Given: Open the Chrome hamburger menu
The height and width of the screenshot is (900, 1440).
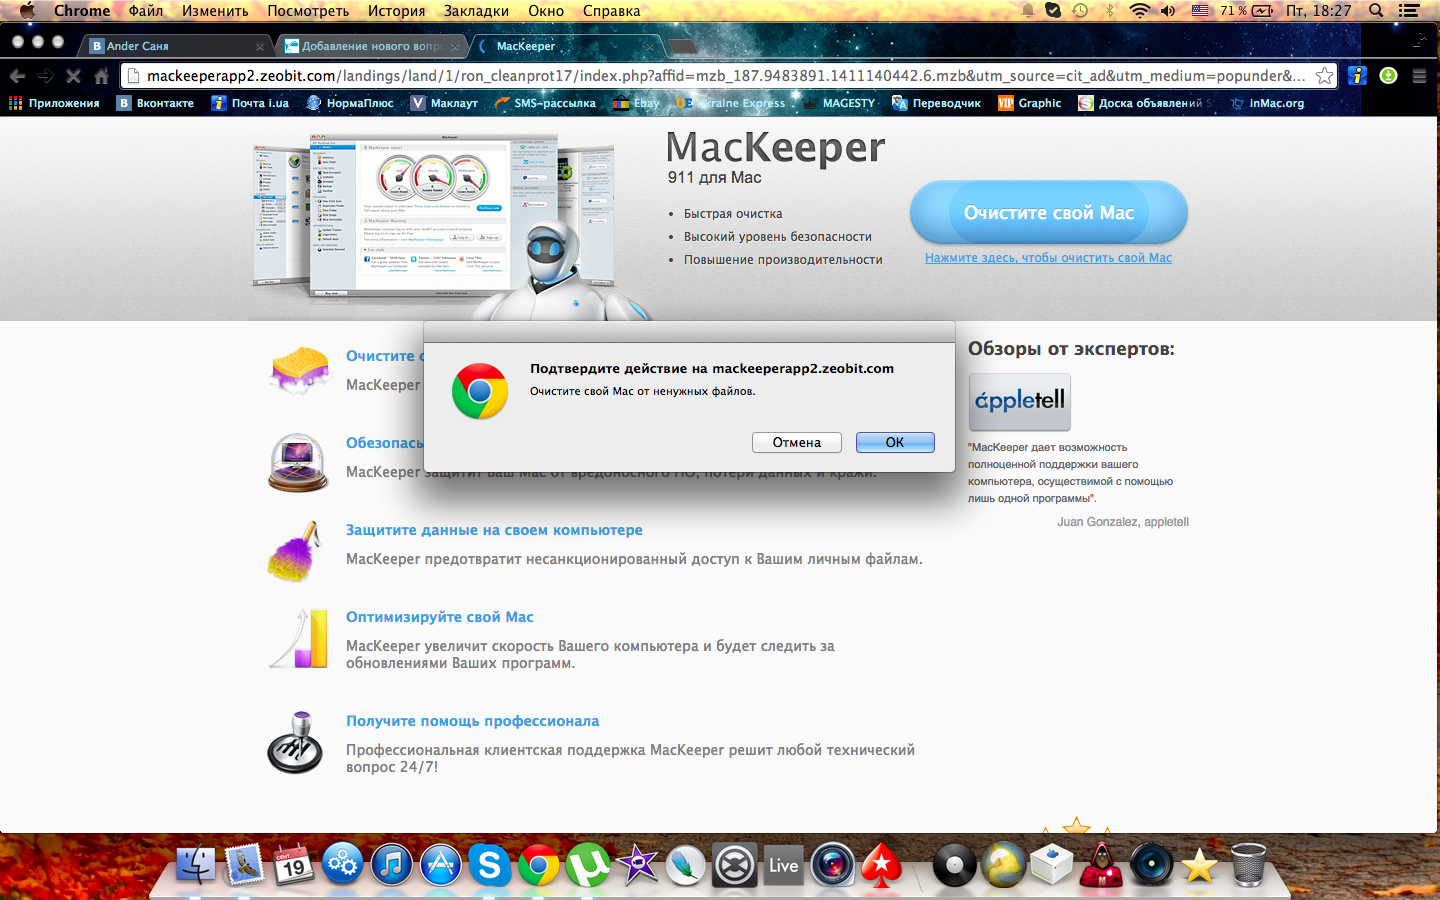Looking at the screenshot, I should (x=1419, y=76).
